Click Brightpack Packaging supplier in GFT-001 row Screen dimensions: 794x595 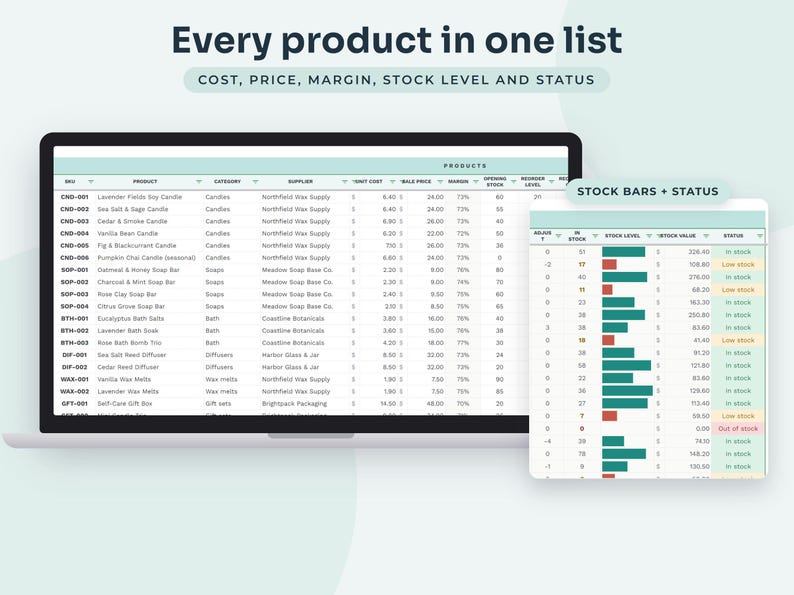pos(294,404)
